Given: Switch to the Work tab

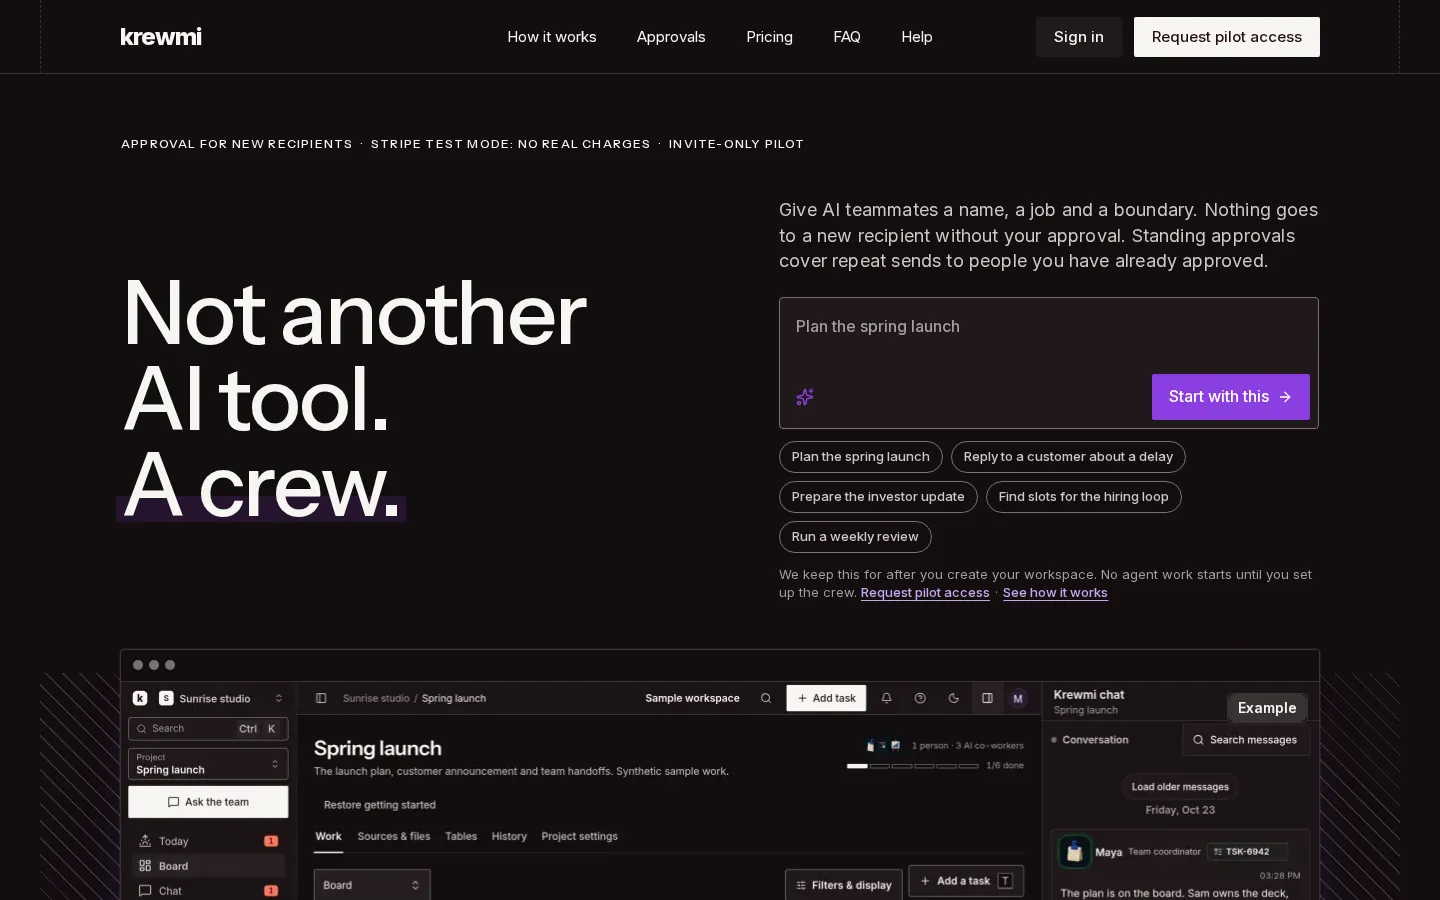Looking at the screenshot, I should tap(328, 836).
